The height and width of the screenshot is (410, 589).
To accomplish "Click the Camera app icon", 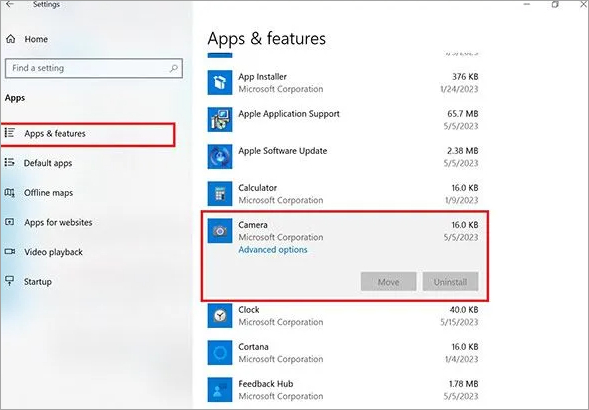I will point(220,231).
